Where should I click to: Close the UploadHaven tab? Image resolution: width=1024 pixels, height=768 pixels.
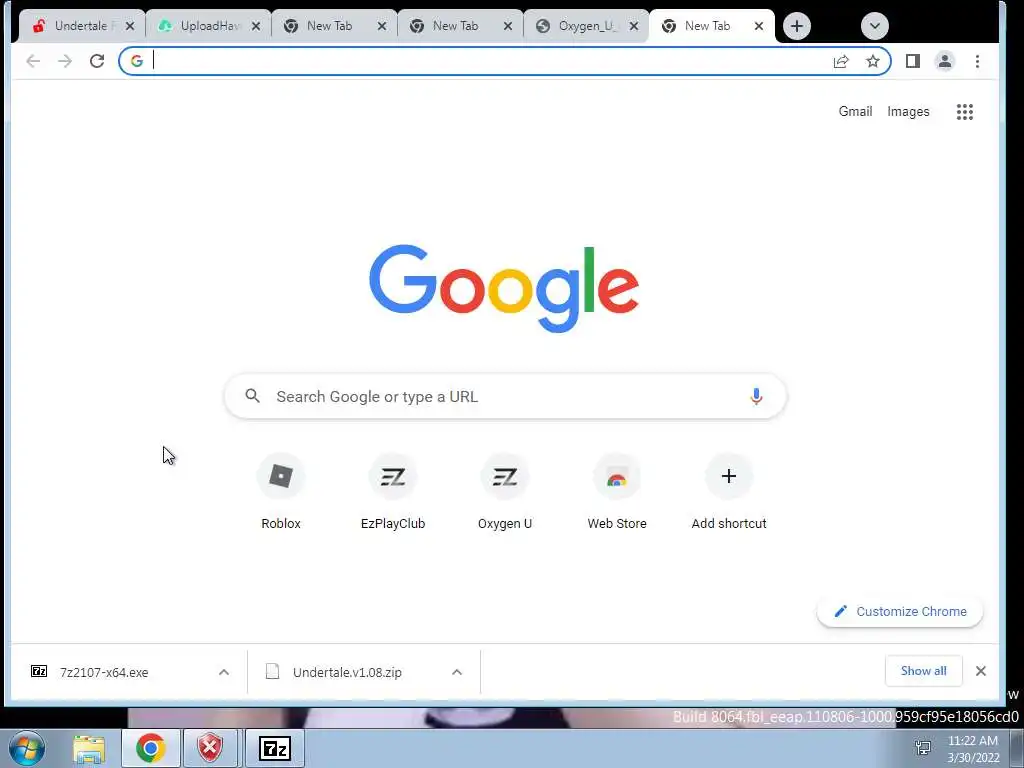[x=256, y=26]
